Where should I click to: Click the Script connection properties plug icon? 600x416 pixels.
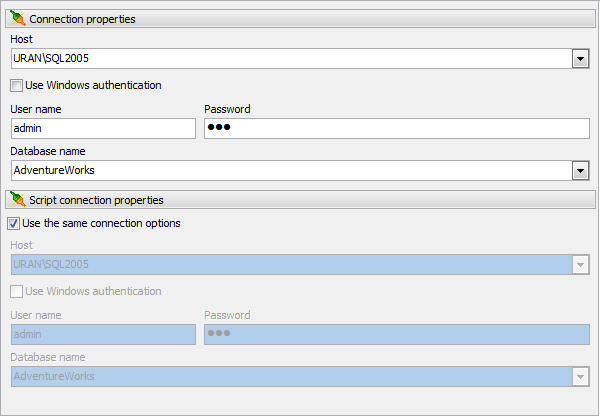tap(18, 199)
